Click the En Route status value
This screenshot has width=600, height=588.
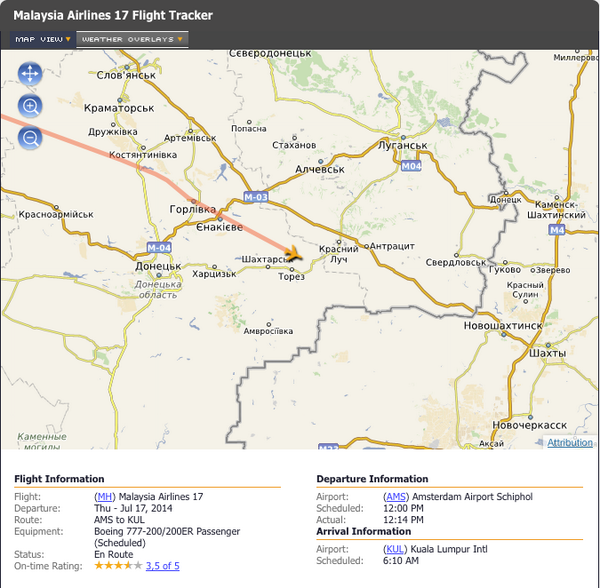tap(114, 554)
